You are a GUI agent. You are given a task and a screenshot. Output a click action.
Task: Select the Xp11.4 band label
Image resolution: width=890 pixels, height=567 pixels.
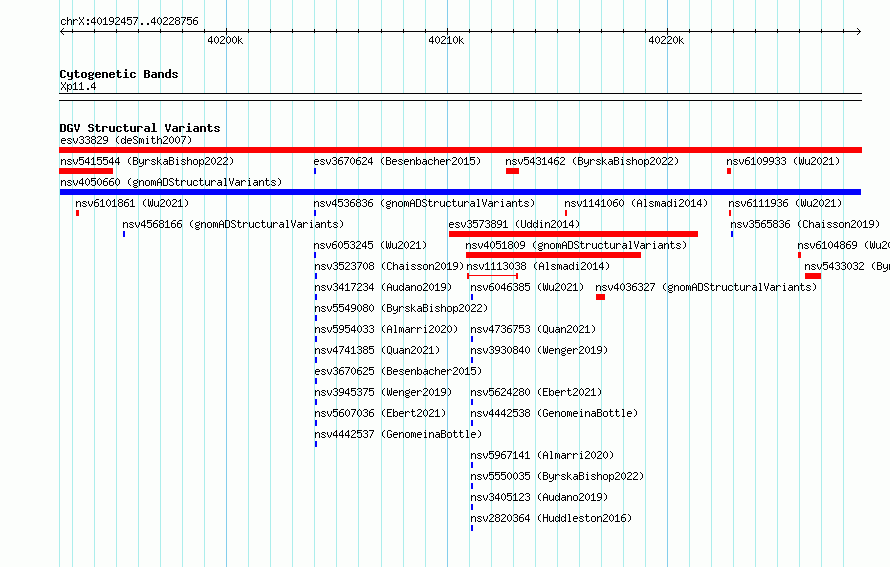[78, 86]
